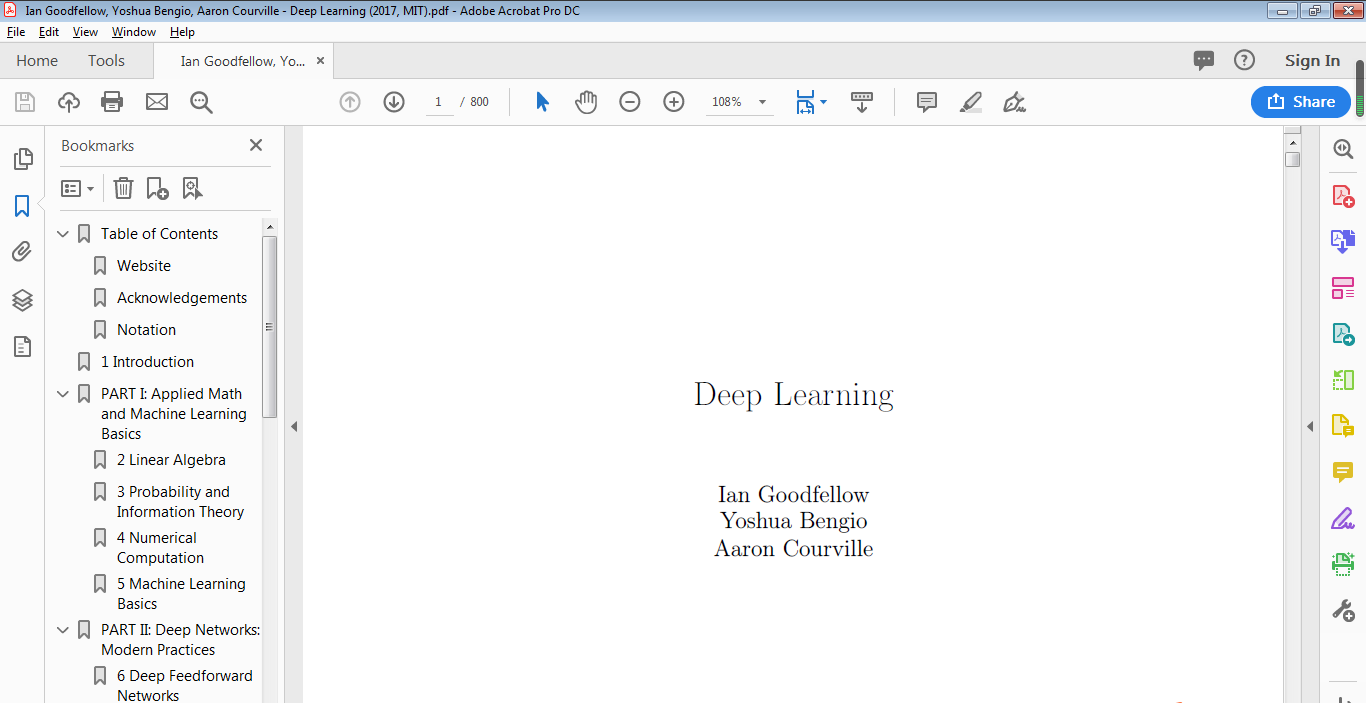Jump to the 2 Linear Algebra bookmark

171,460
